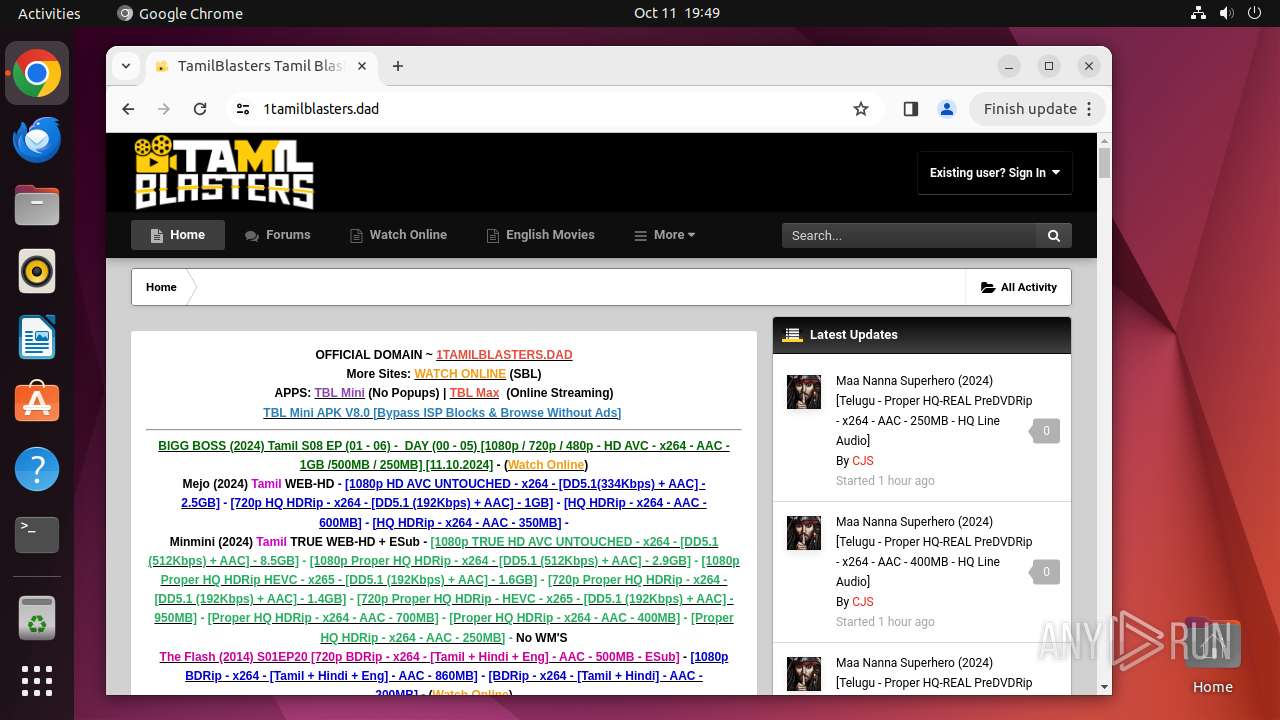Open a new tab
Image resolution: width=1280 pixels, height=720 pixels.
pyautogui.click(x=398, y=66)
